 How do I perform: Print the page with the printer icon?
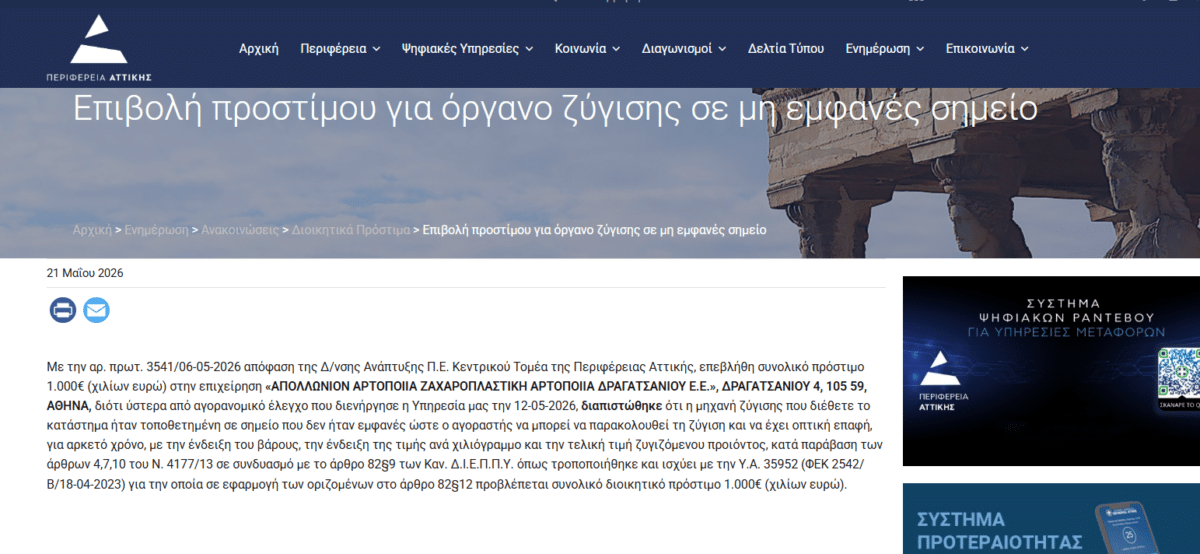[63, 310]
